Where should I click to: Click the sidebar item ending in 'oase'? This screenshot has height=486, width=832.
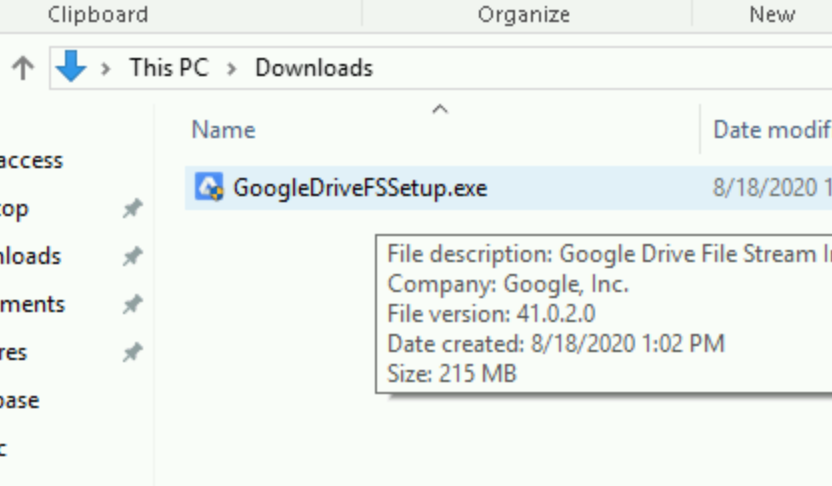20,401
